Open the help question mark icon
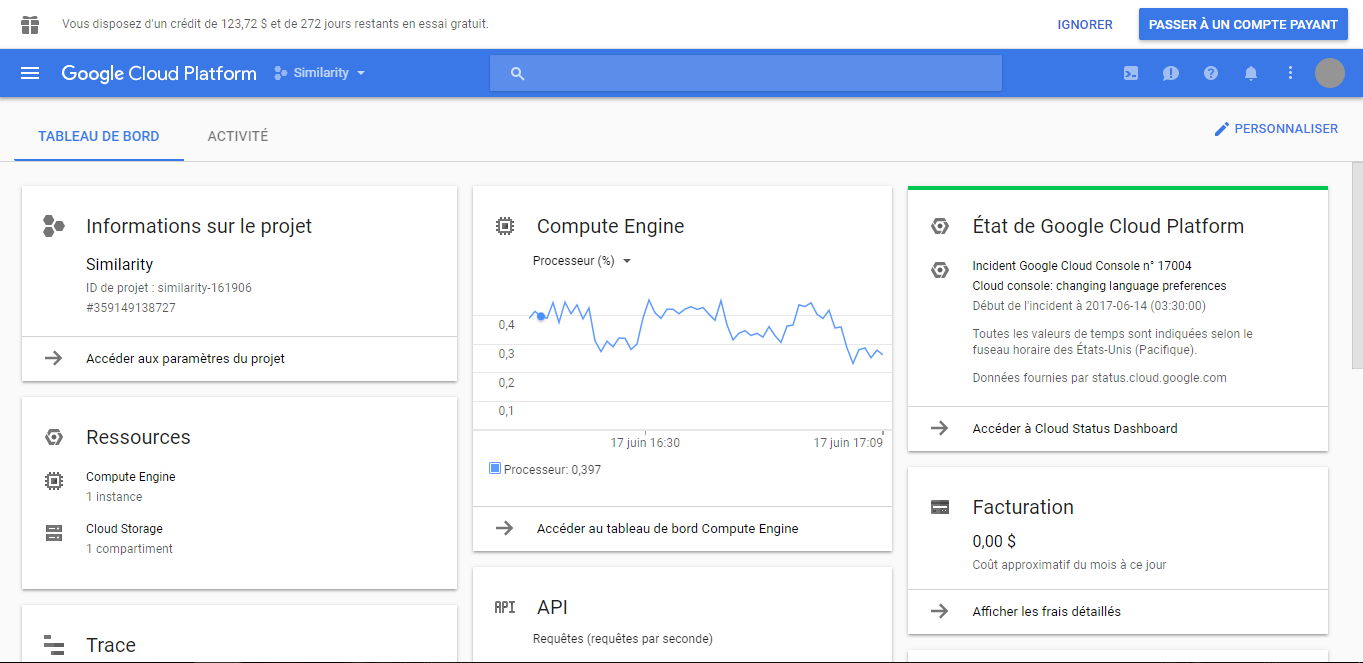The image size is (1363, 663). tap(1210, 72)
